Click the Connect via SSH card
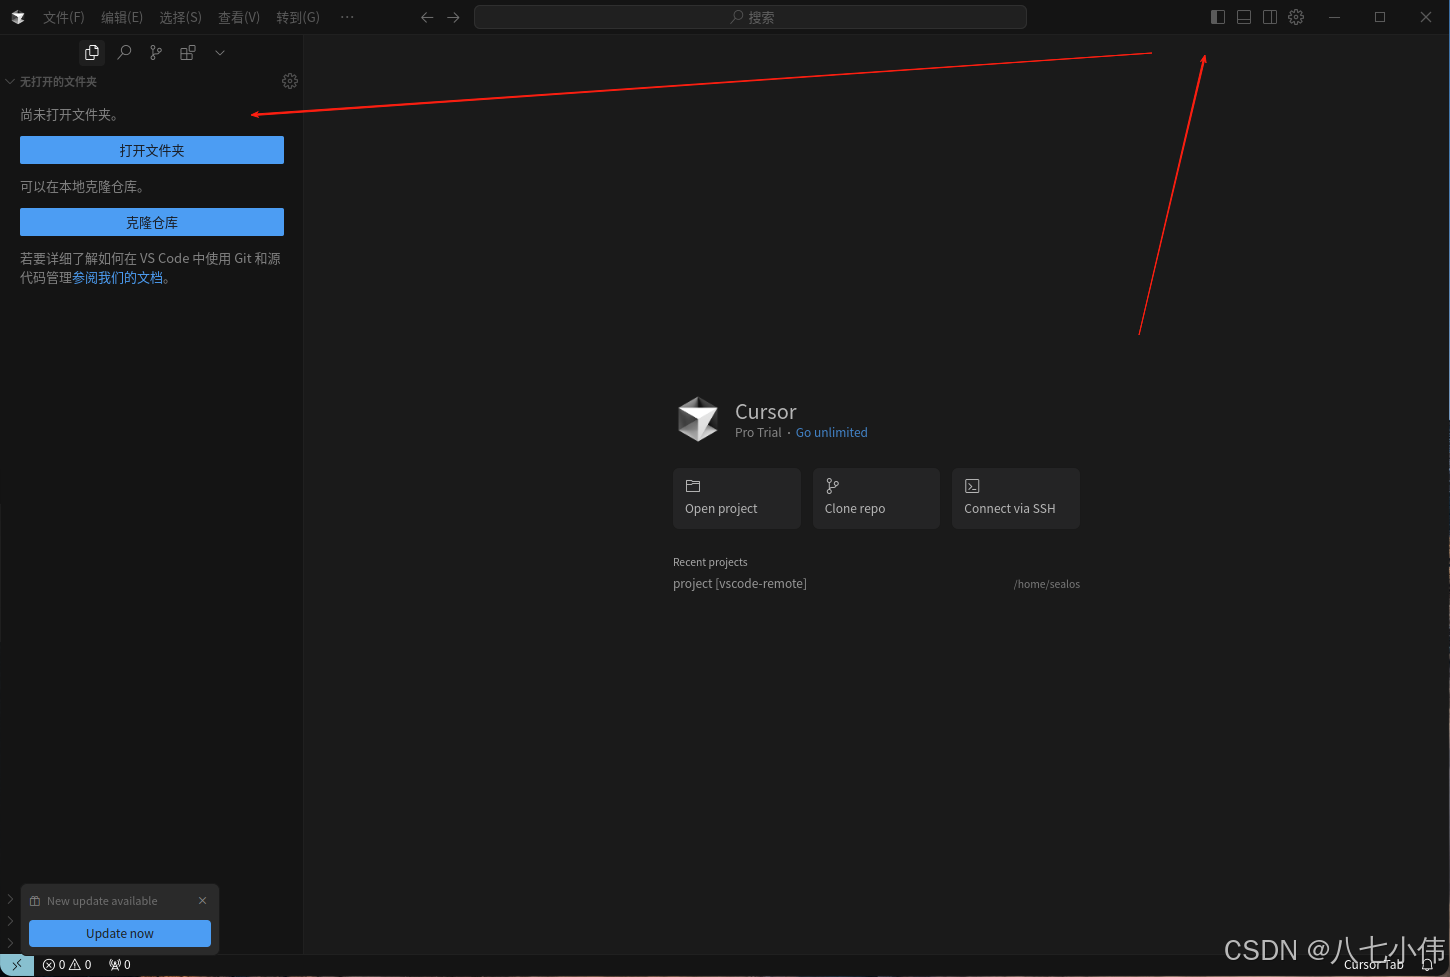 coord(1016,498)
